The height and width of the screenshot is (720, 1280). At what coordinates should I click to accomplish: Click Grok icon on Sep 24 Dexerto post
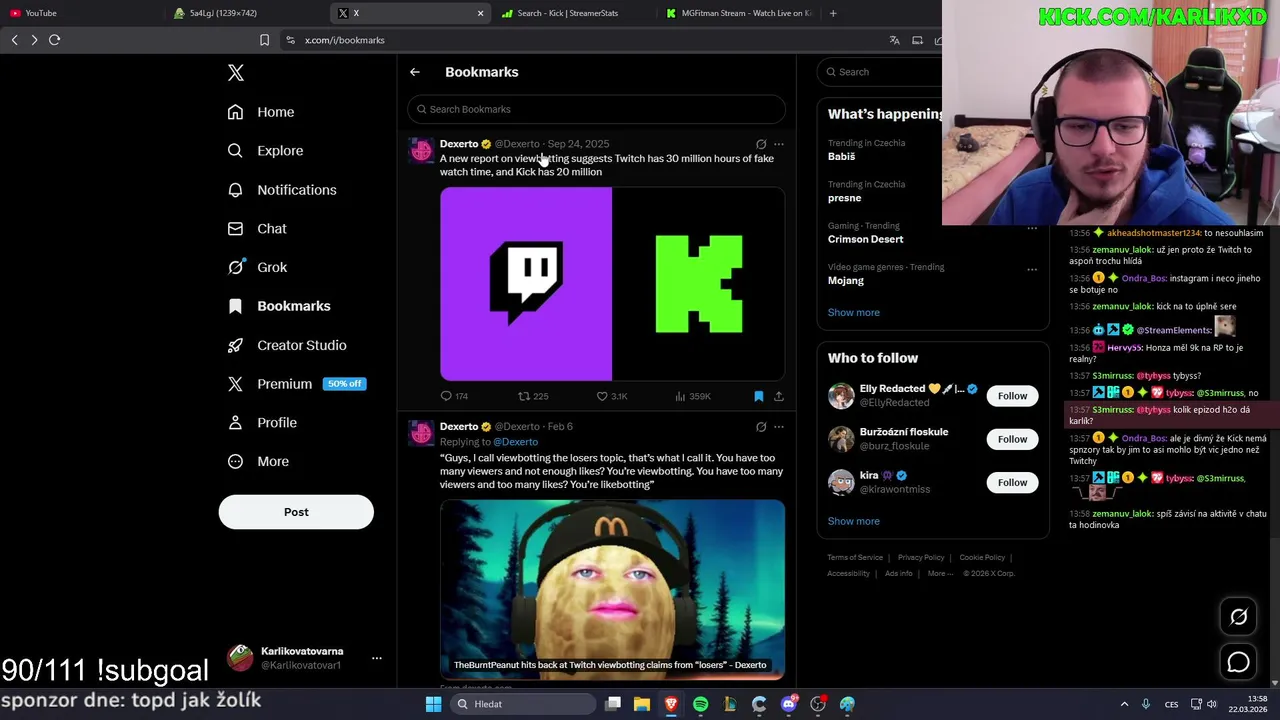click(761, 144)
